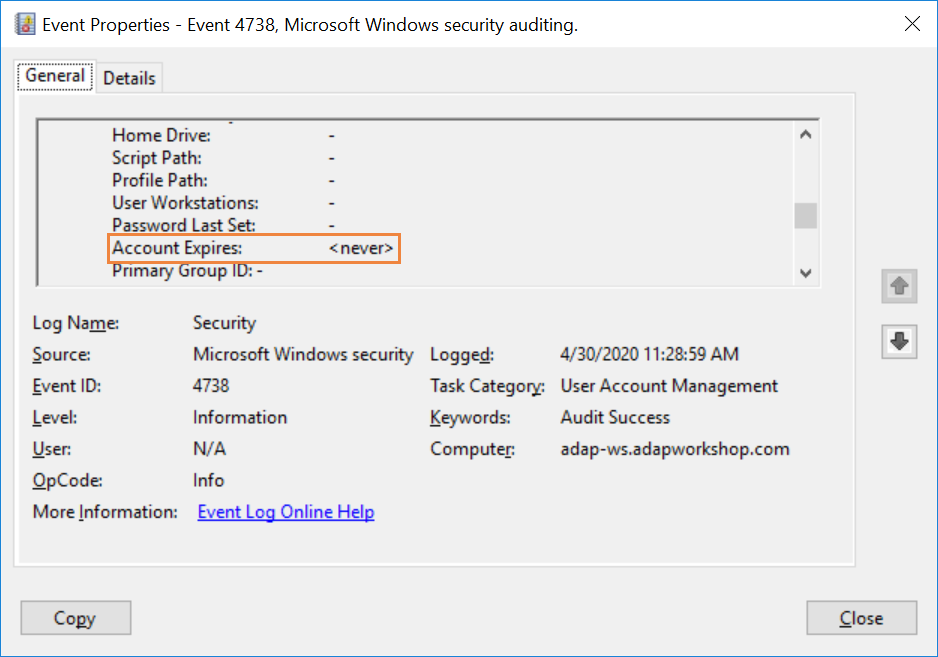938x657 pixels.
Task: Close the dialog with title bar X
Action: tap(912, 25)
